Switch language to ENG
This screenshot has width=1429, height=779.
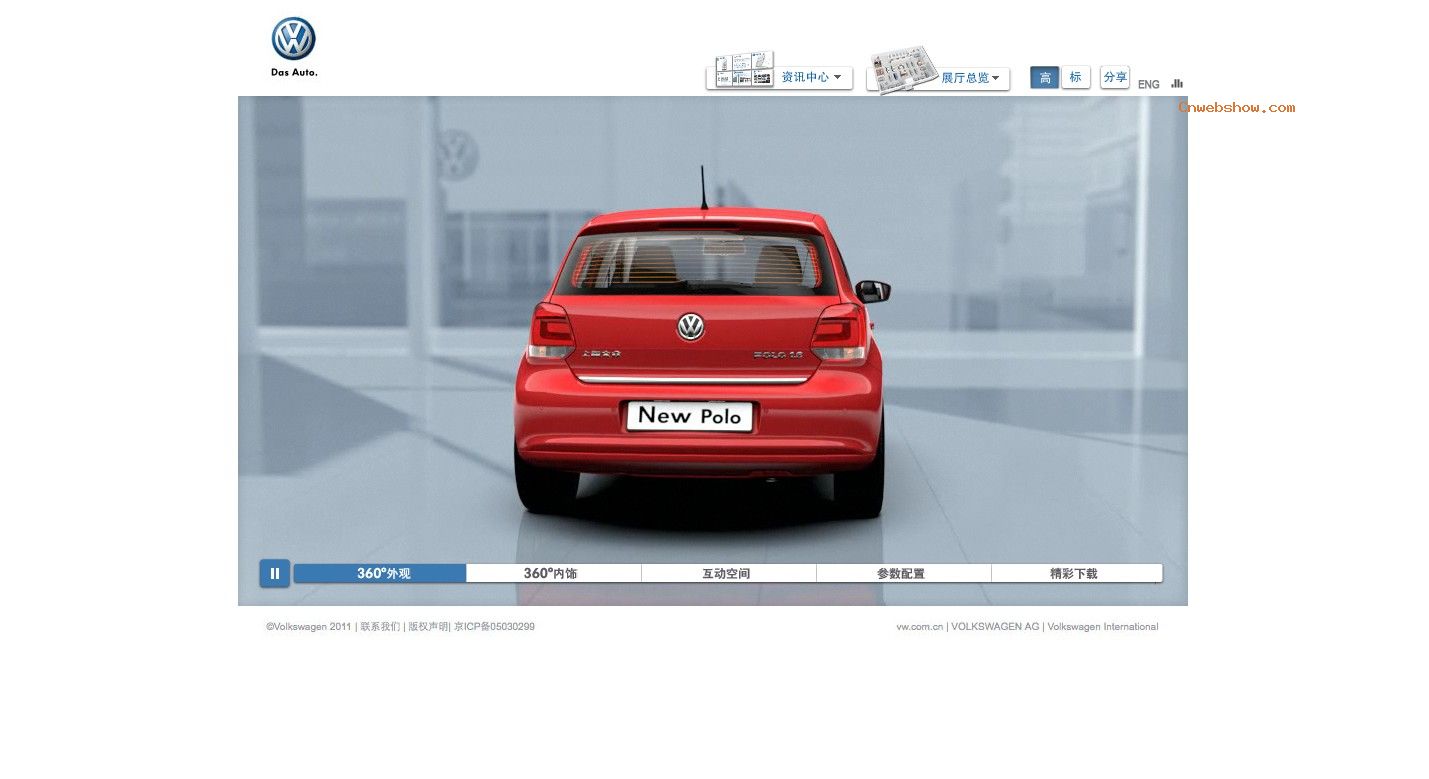coord(1149,84)
